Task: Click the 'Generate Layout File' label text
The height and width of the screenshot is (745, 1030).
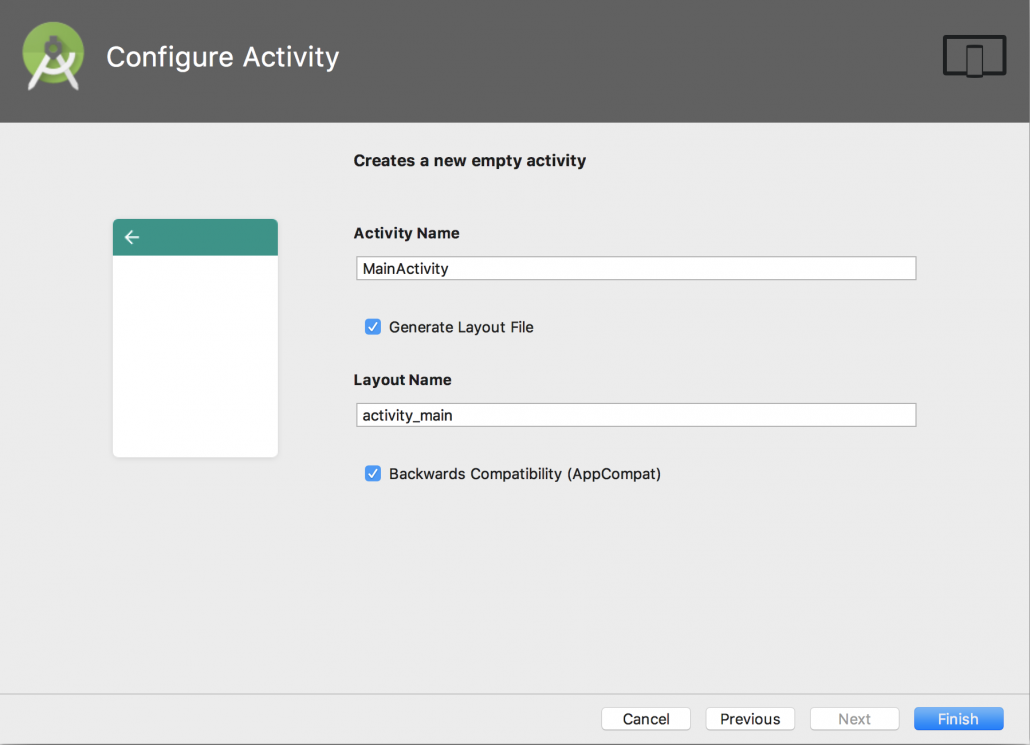Action: click(461, 327)
